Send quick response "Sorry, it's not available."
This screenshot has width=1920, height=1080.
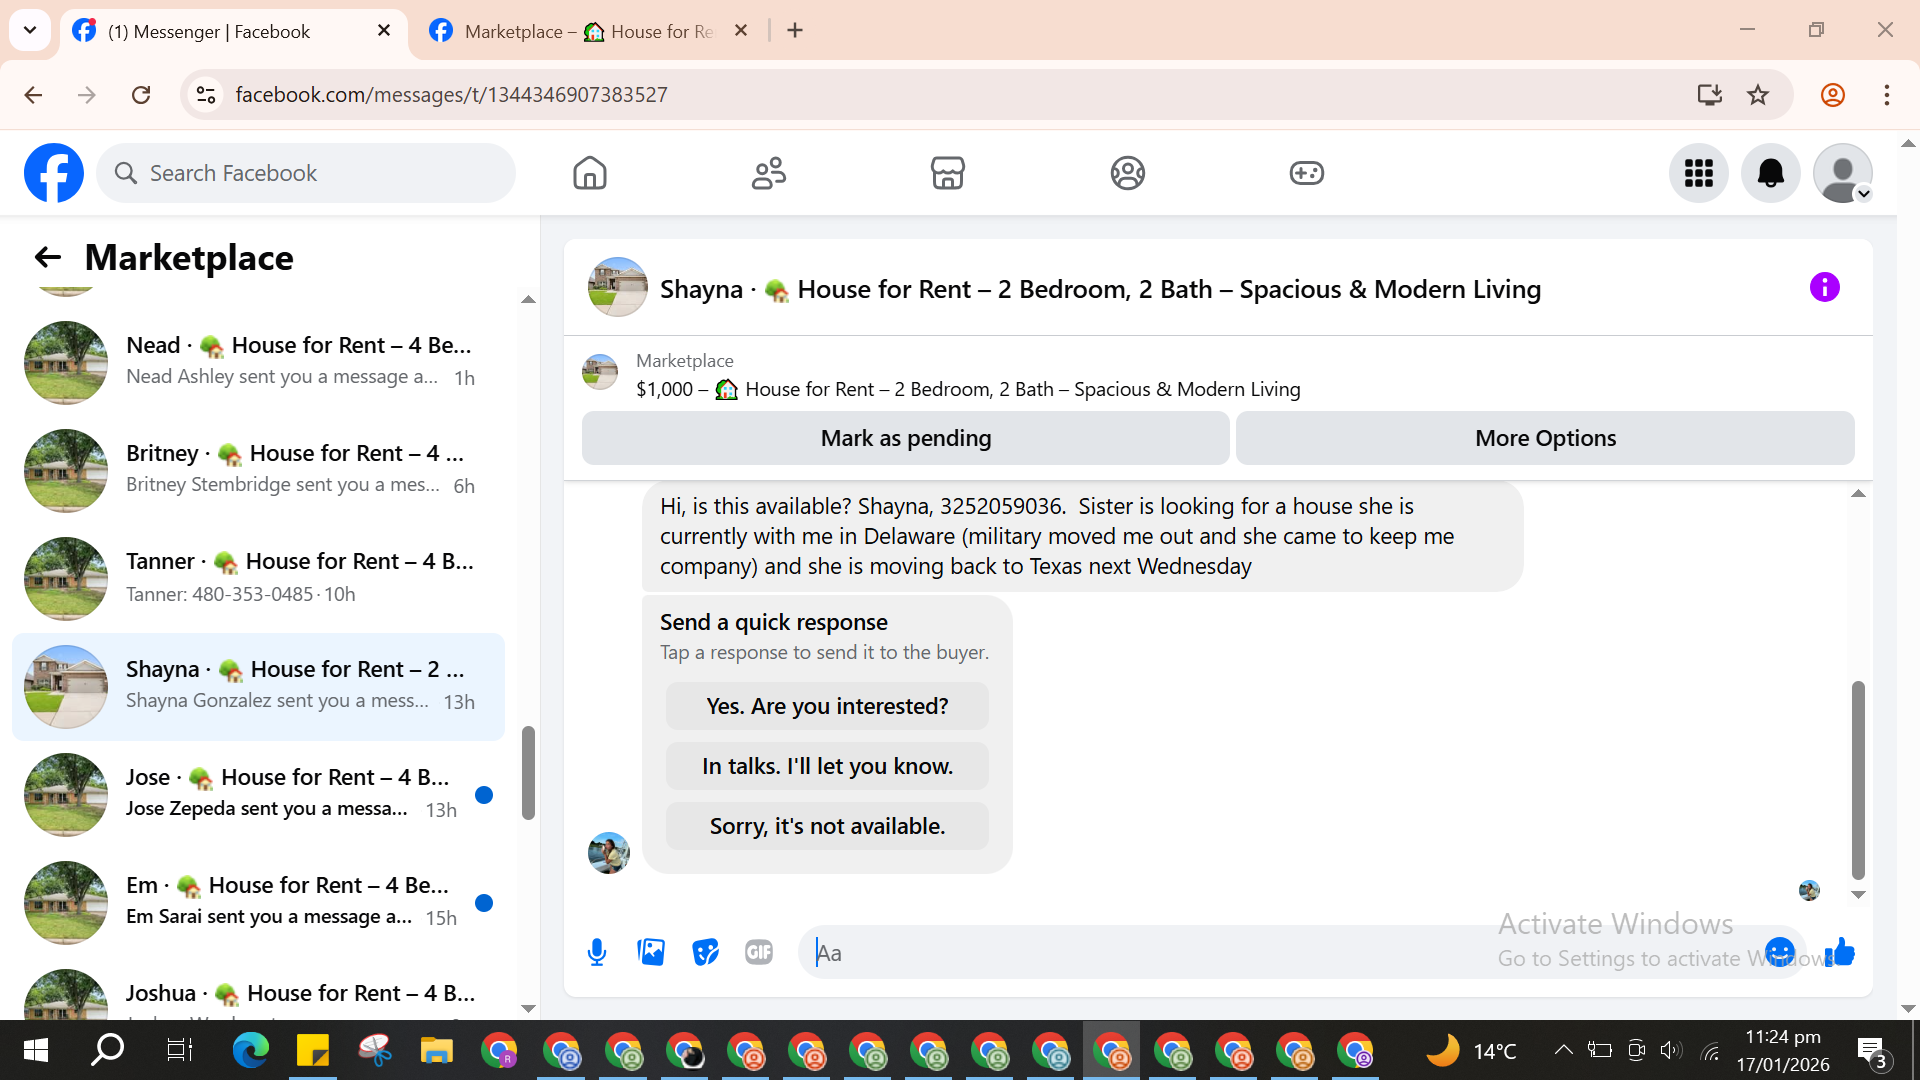point(827,826)
